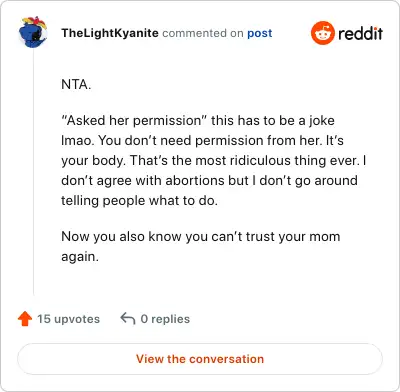Open the TheLightKyanite username link
This screenshot has width=400, height=392.
[x=110, y=33]
